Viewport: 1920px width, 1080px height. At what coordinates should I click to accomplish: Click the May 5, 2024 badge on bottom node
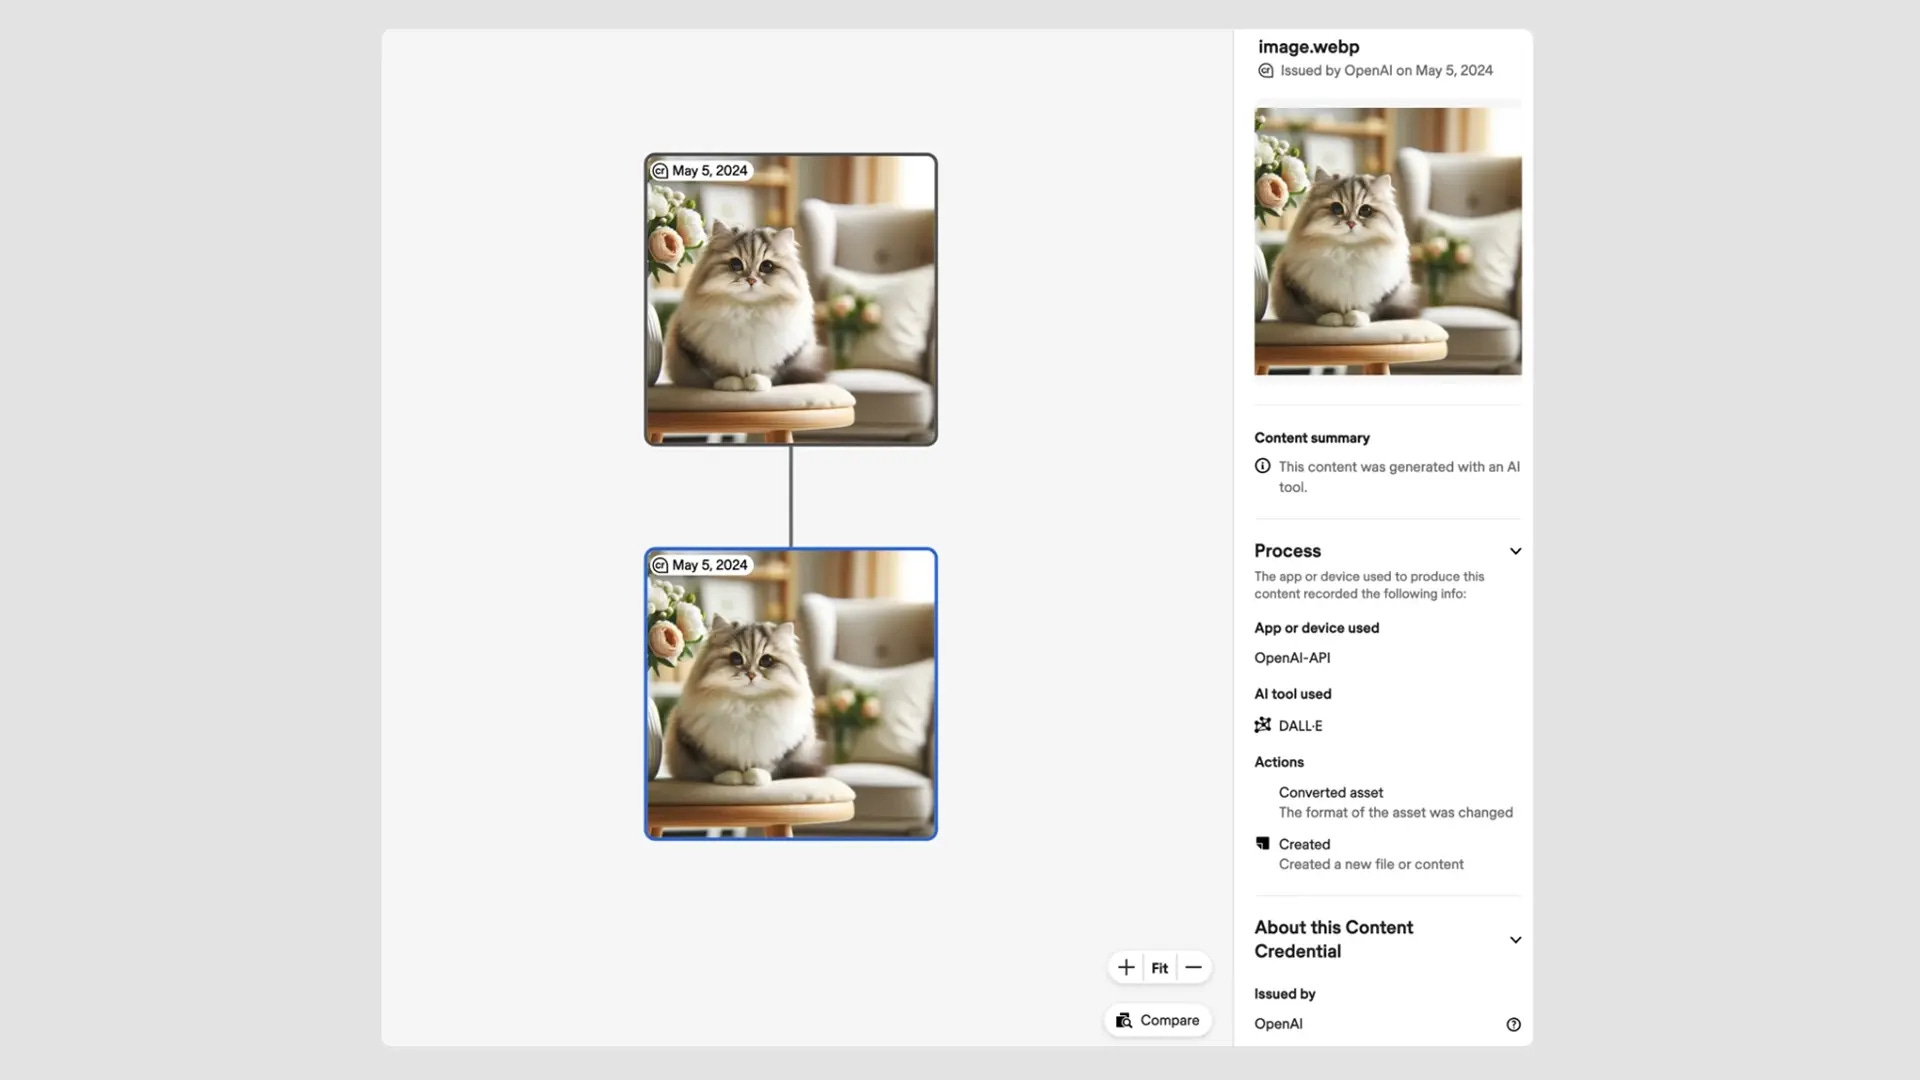[701, 565]
